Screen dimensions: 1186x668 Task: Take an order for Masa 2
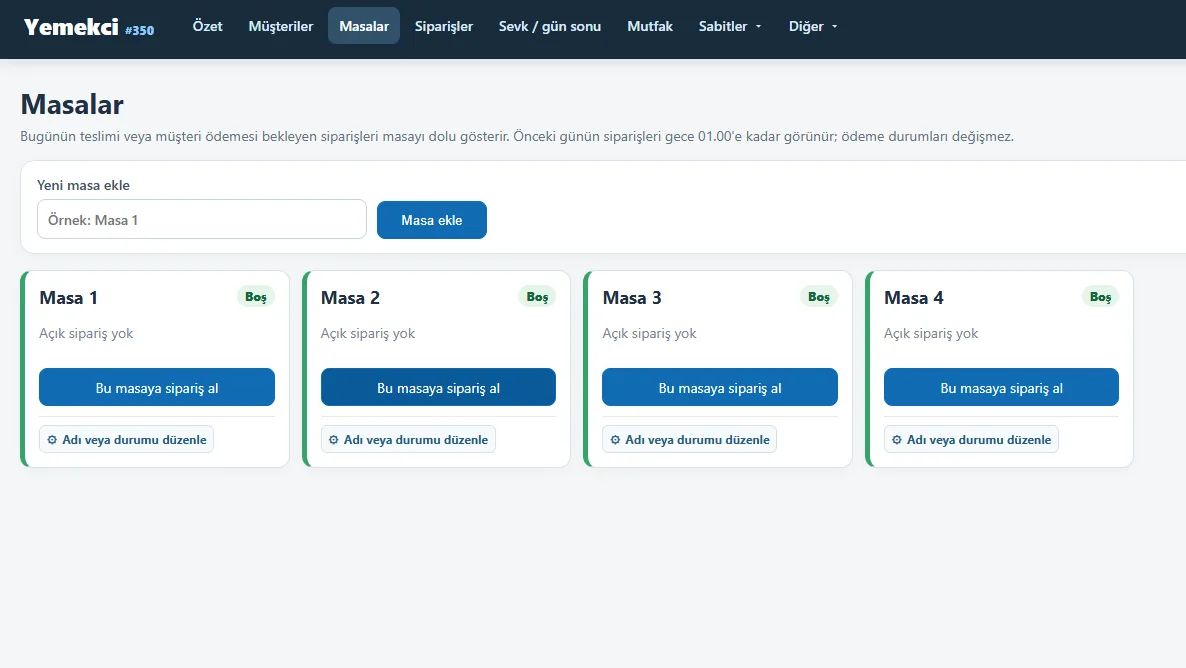click(x=438, y=387)
